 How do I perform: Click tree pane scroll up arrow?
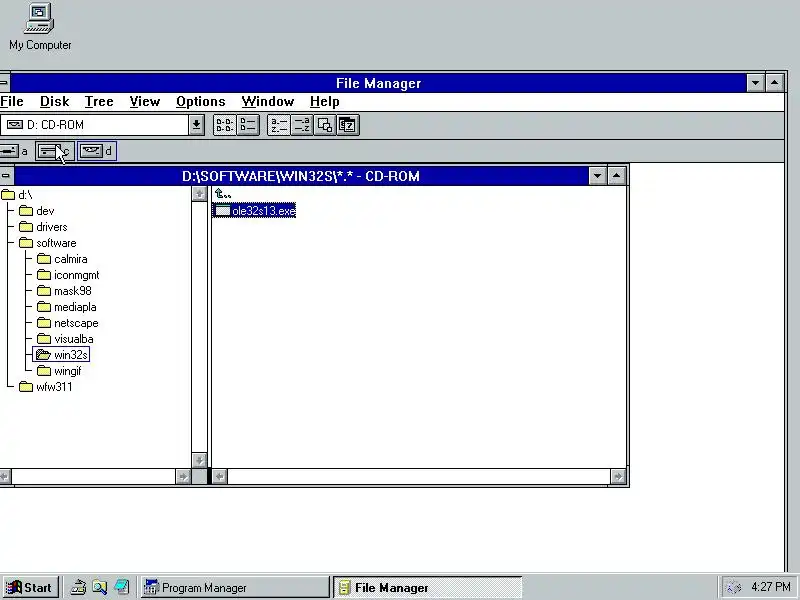[x=199, y=194]
